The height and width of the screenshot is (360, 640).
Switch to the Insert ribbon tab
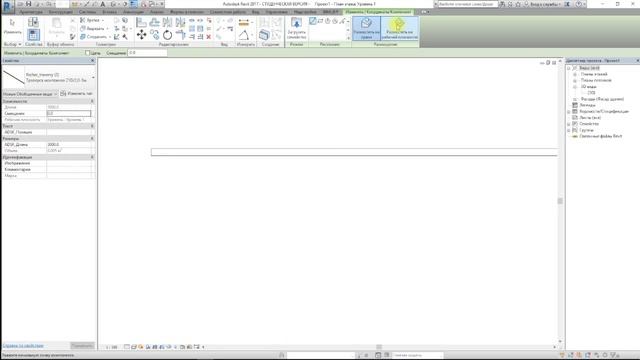click(x=109, y=12)
